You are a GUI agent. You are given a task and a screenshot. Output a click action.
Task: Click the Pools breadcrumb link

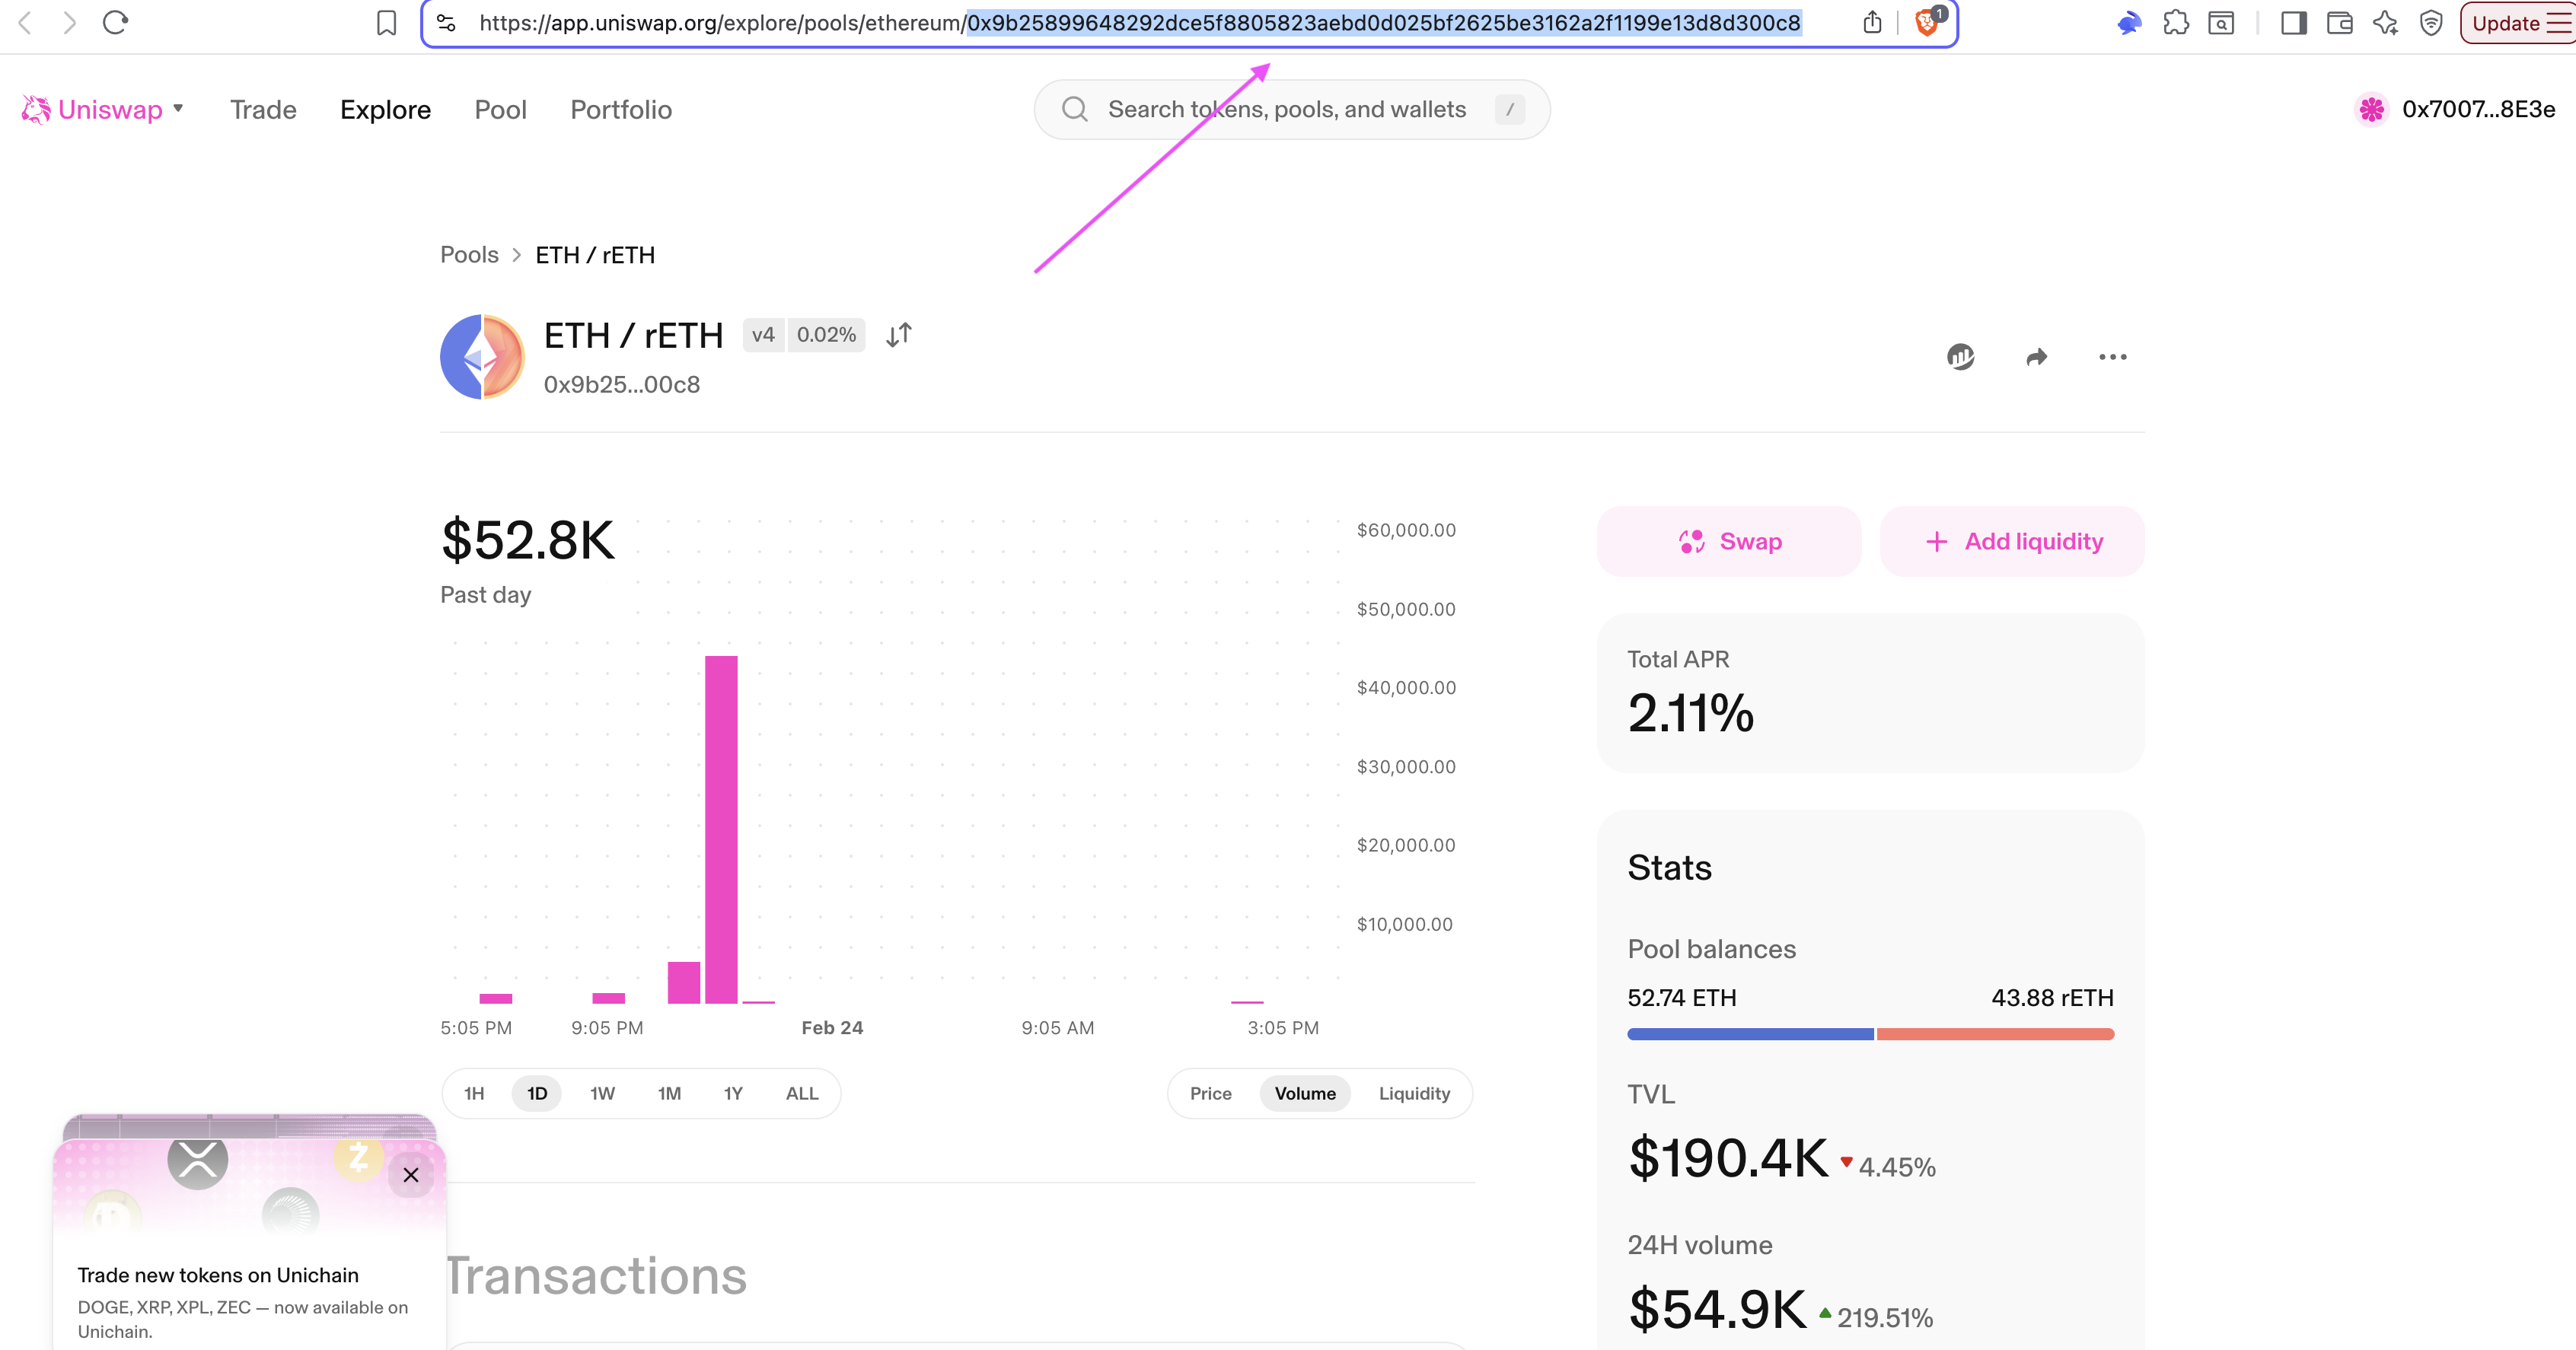pos(469,254)
